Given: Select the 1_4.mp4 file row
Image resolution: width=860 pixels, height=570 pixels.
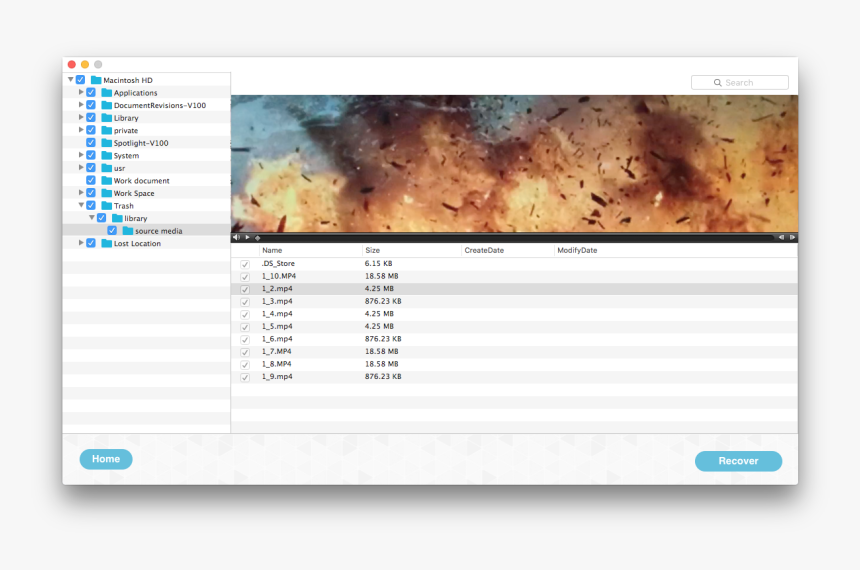Looking at the screenshot, I should [x=514, y=314].
